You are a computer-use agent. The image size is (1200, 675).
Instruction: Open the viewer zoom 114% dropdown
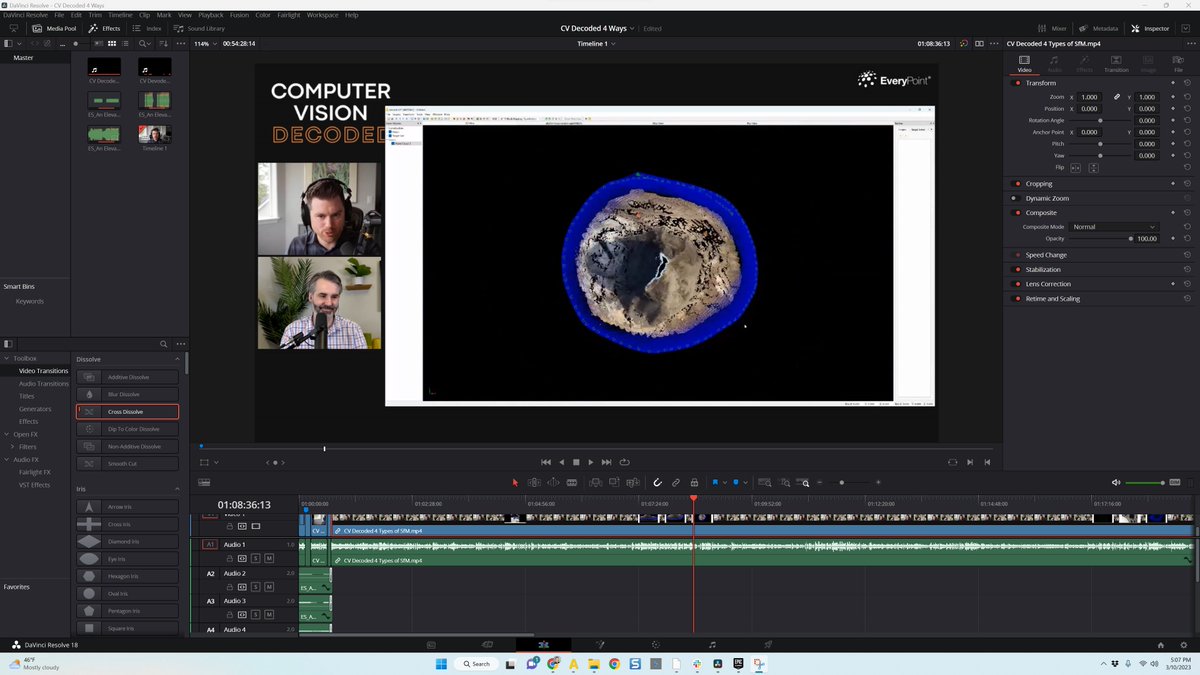tap(207, 44)
